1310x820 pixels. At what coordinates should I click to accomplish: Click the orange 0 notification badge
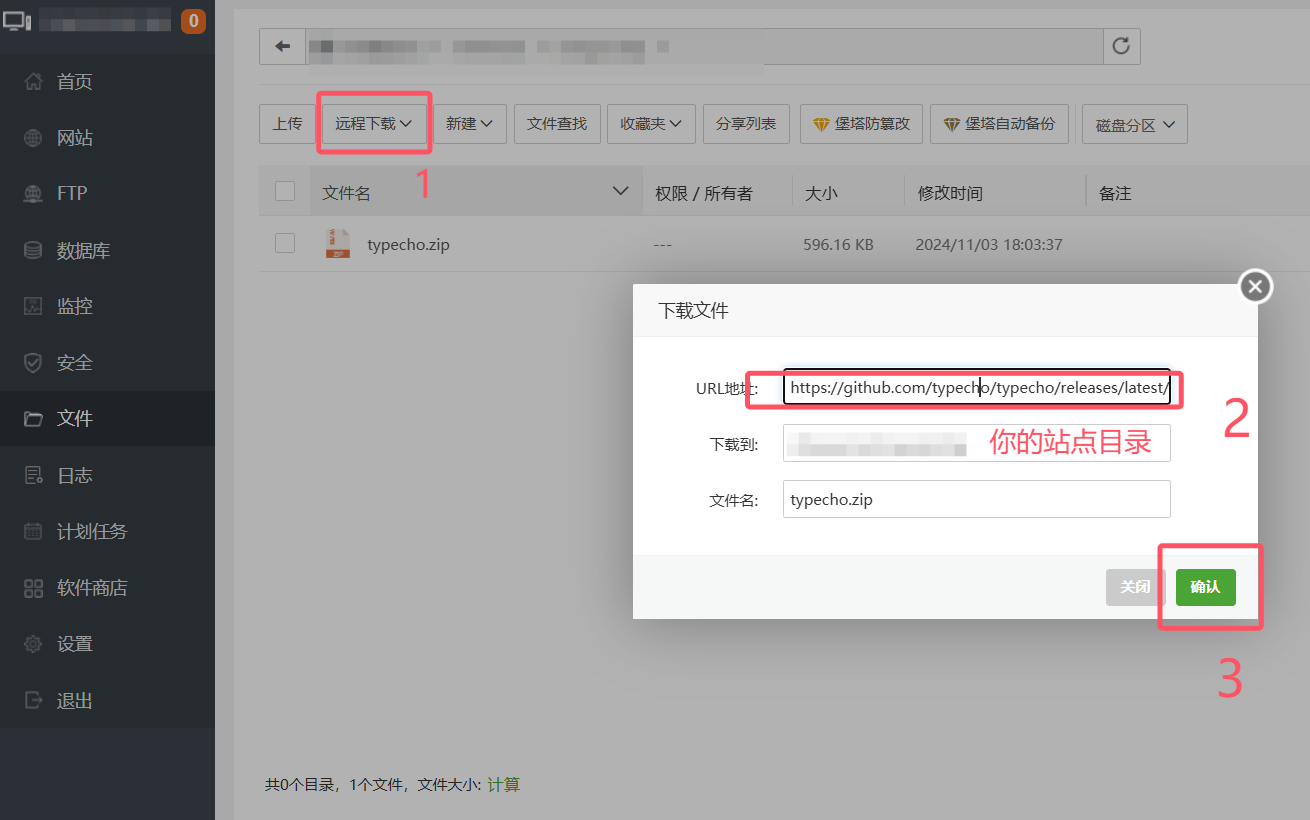pos(193,20)
